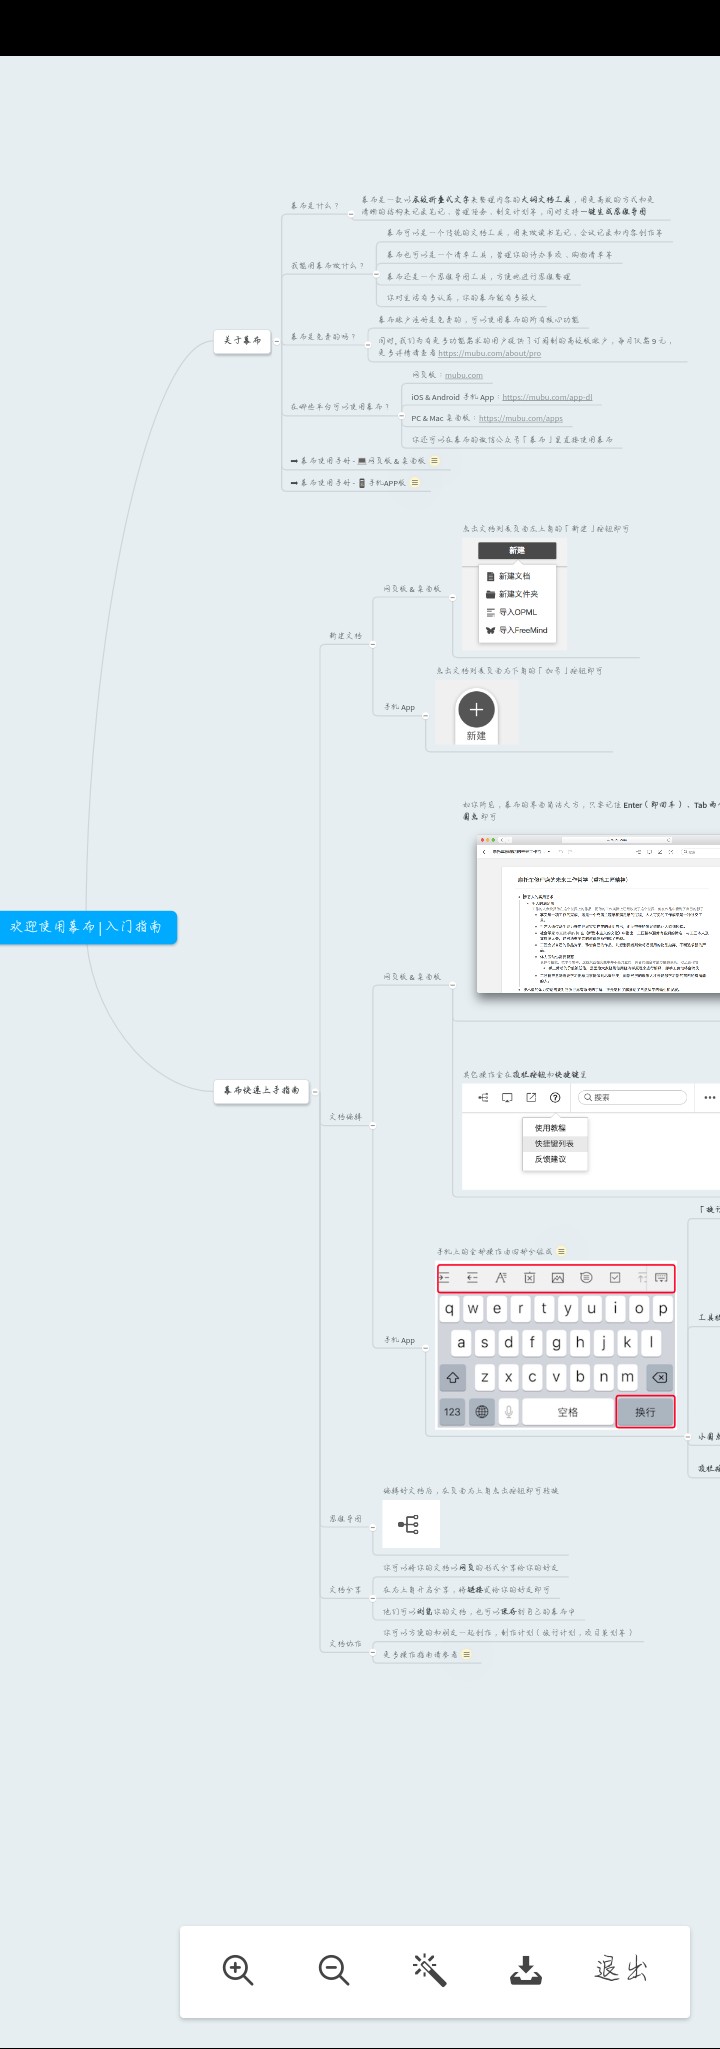Click 幕布使用手册 - 网页版 & 桌面版 node
This screenshot has width=720, height=2049.
point(358,461)
